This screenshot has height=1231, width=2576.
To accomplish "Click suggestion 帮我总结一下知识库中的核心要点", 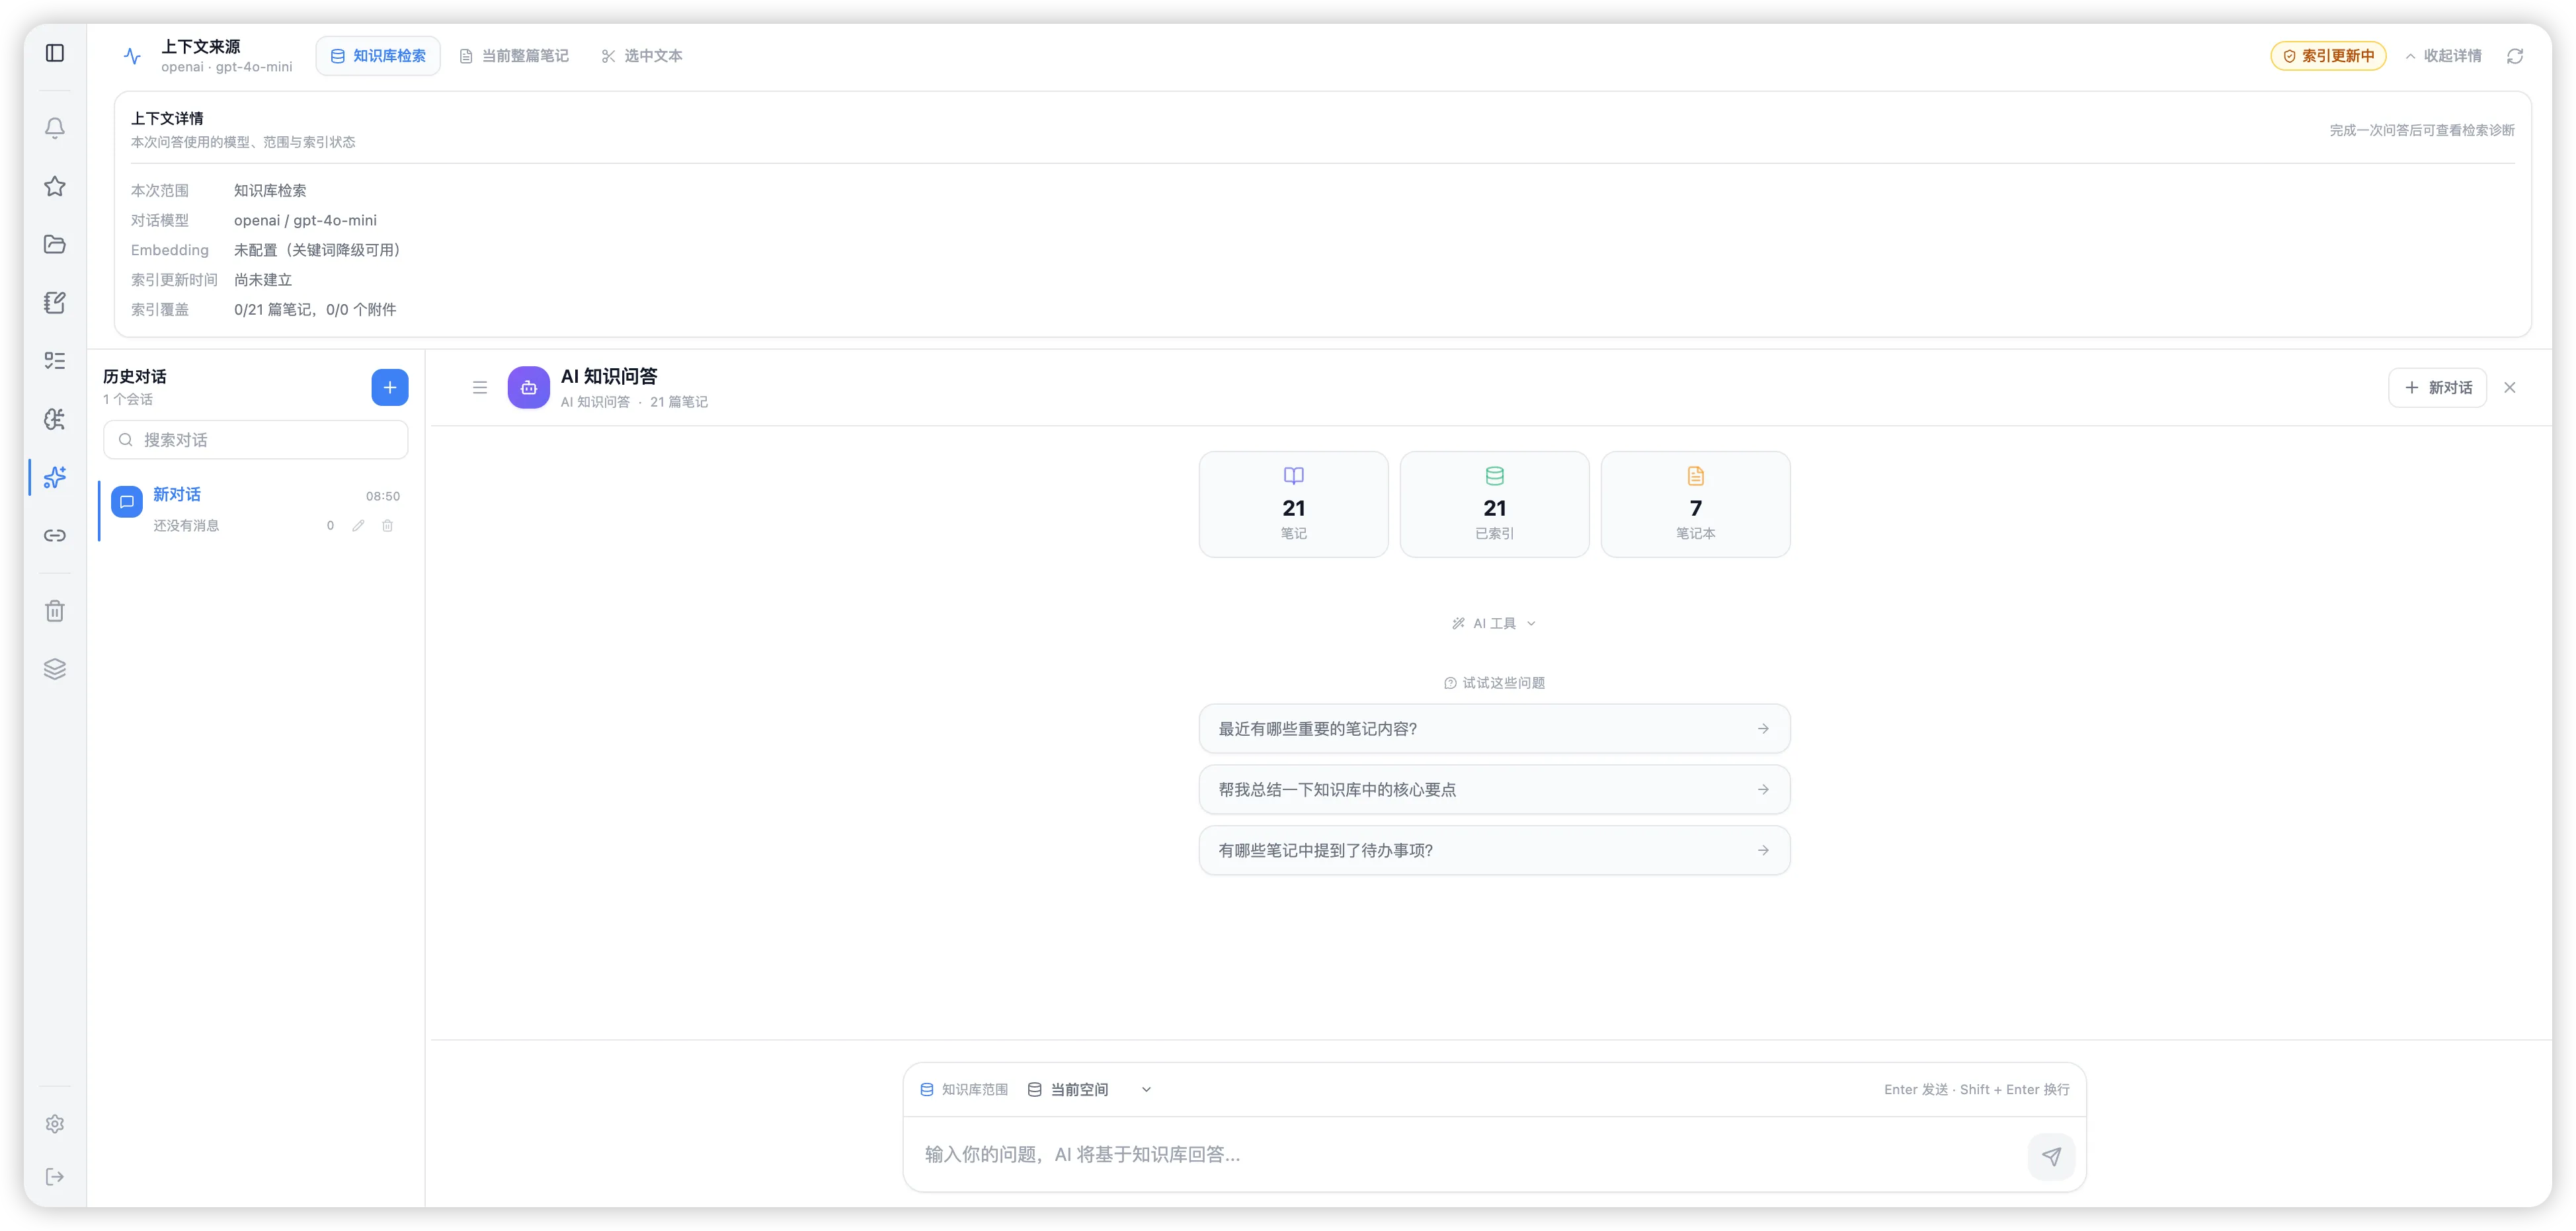I will coord(1494,790).
